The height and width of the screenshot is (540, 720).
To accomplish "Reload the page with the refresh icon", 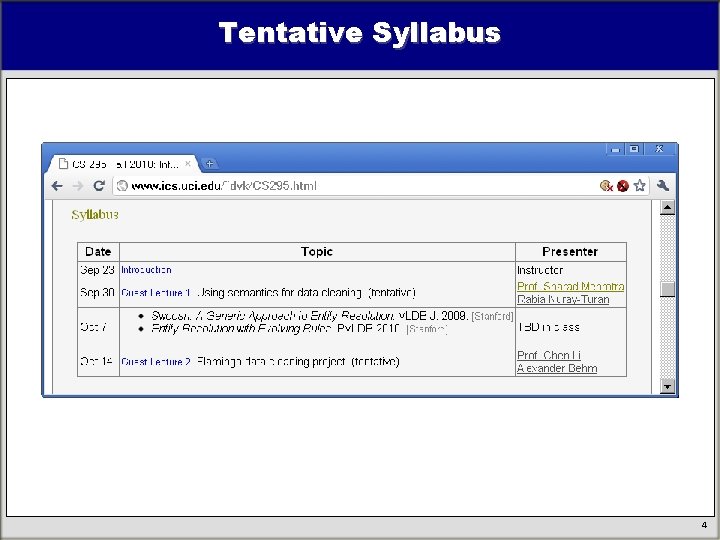I will 99,186.
